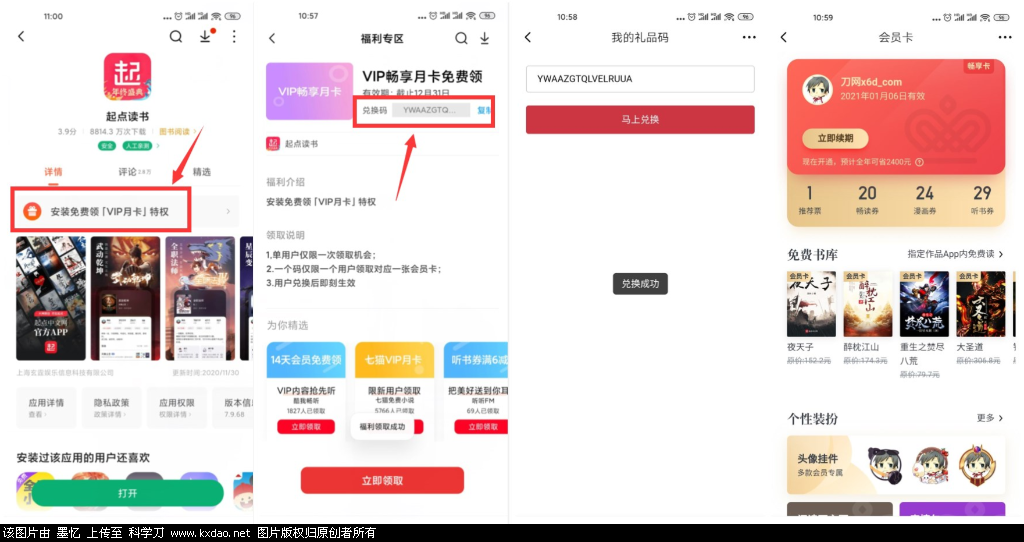Open the 夜天子 book cover

[812, 303]
